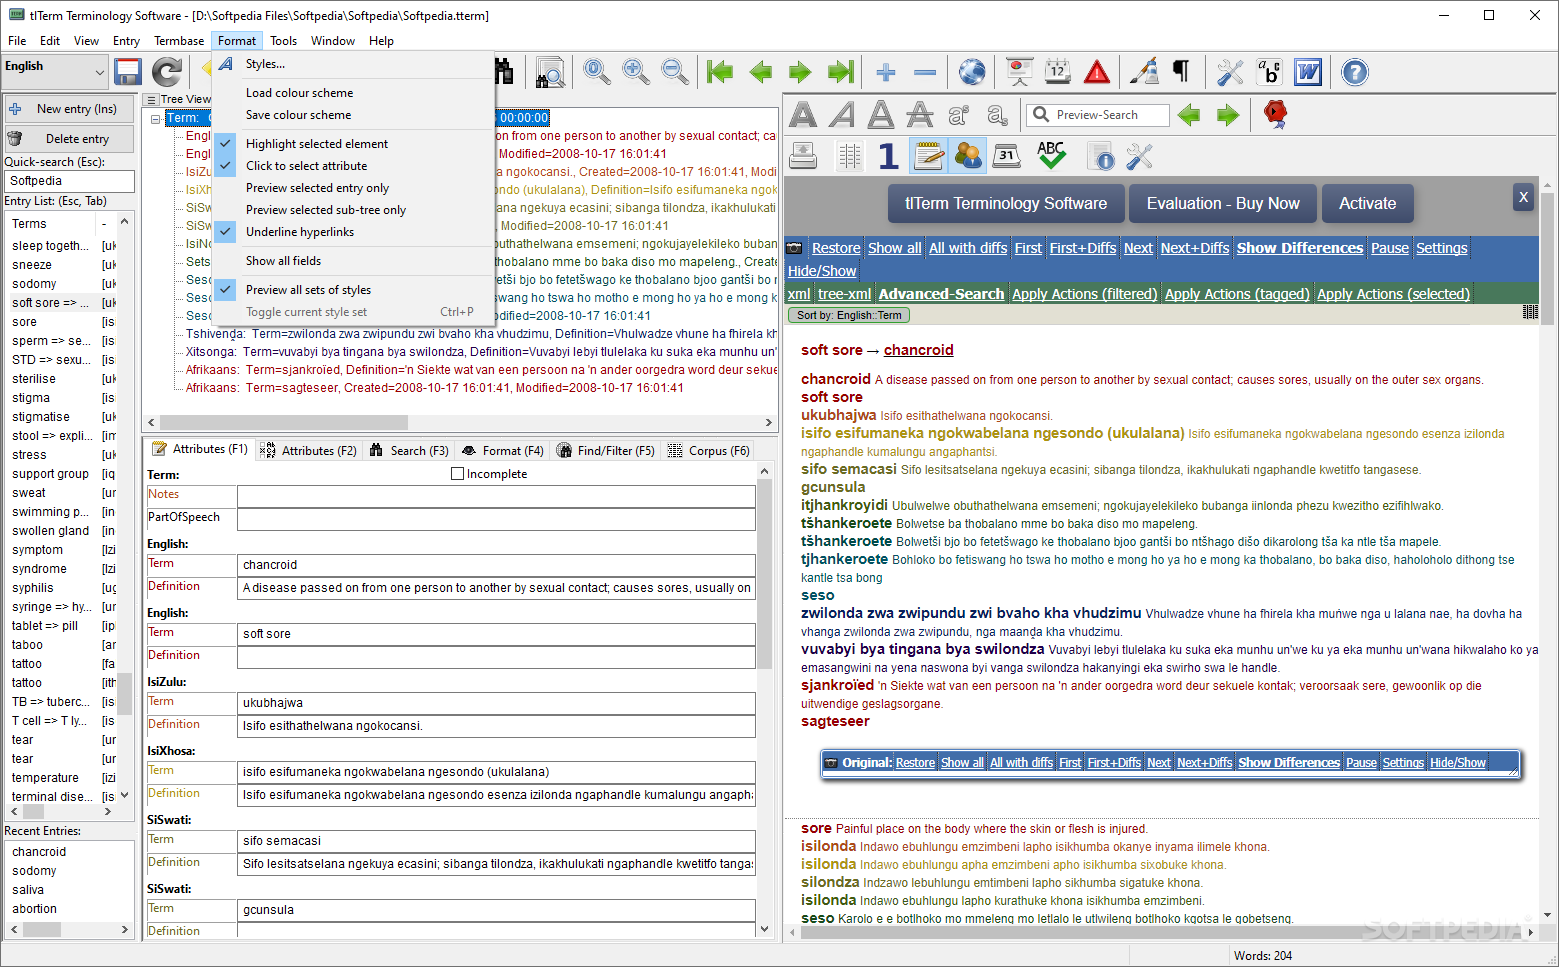Viewport: 1559px width, 967px height.
Task: Click the New entry (Ins) button
Action: coord(69,109)
